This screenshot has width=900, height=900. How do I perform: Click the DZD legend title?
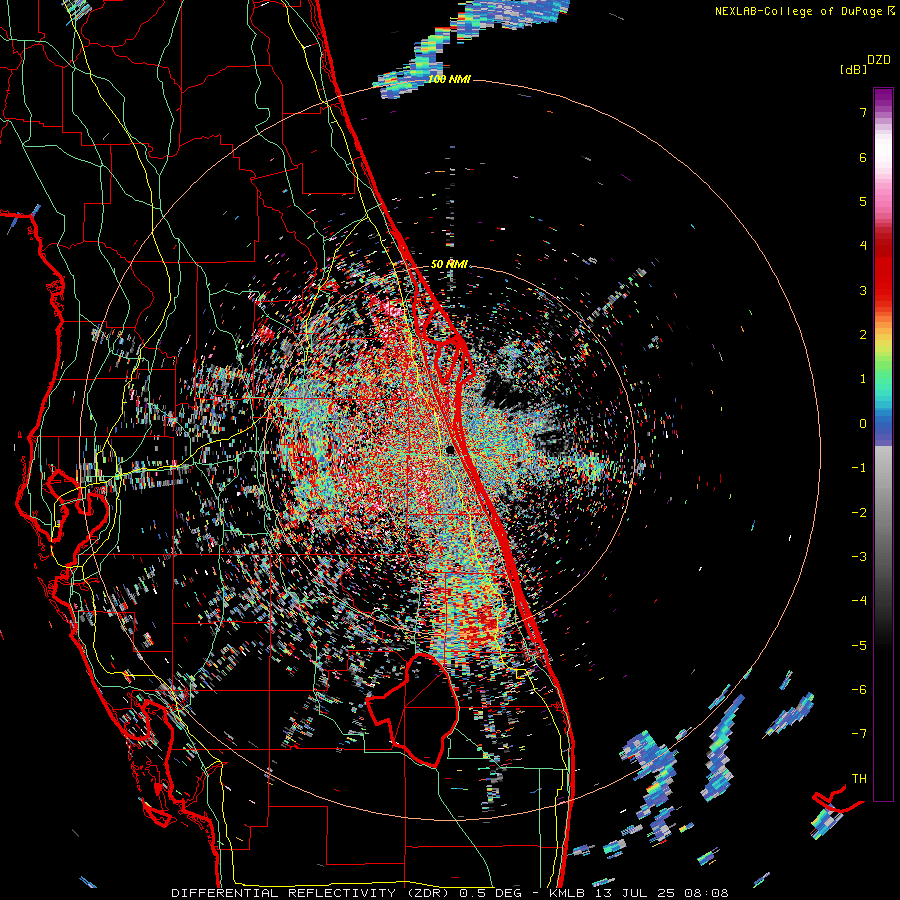pyautogui.click(x=879, y=60)
